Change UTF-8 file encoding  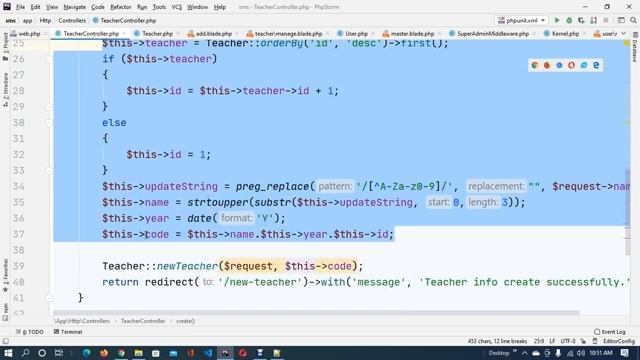568,341
